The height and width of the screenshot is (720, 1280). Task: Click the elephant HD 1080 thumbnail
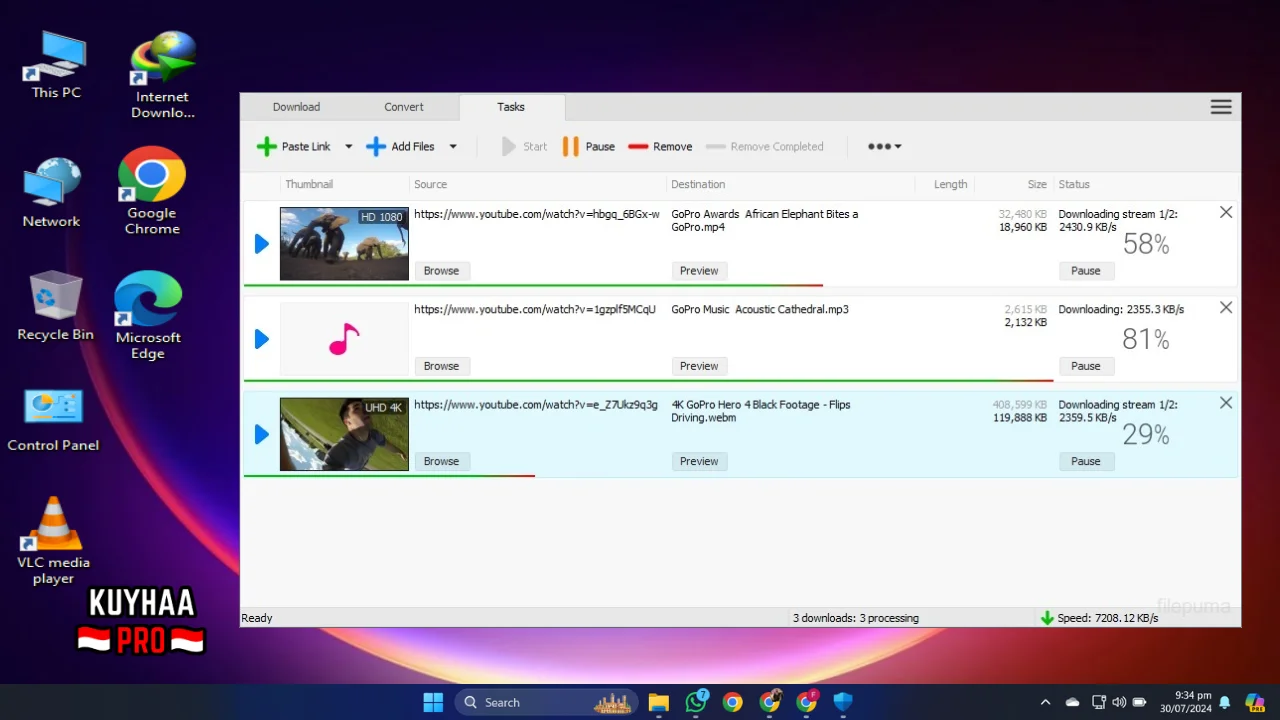pyautogui.click(x=344, y=244)
